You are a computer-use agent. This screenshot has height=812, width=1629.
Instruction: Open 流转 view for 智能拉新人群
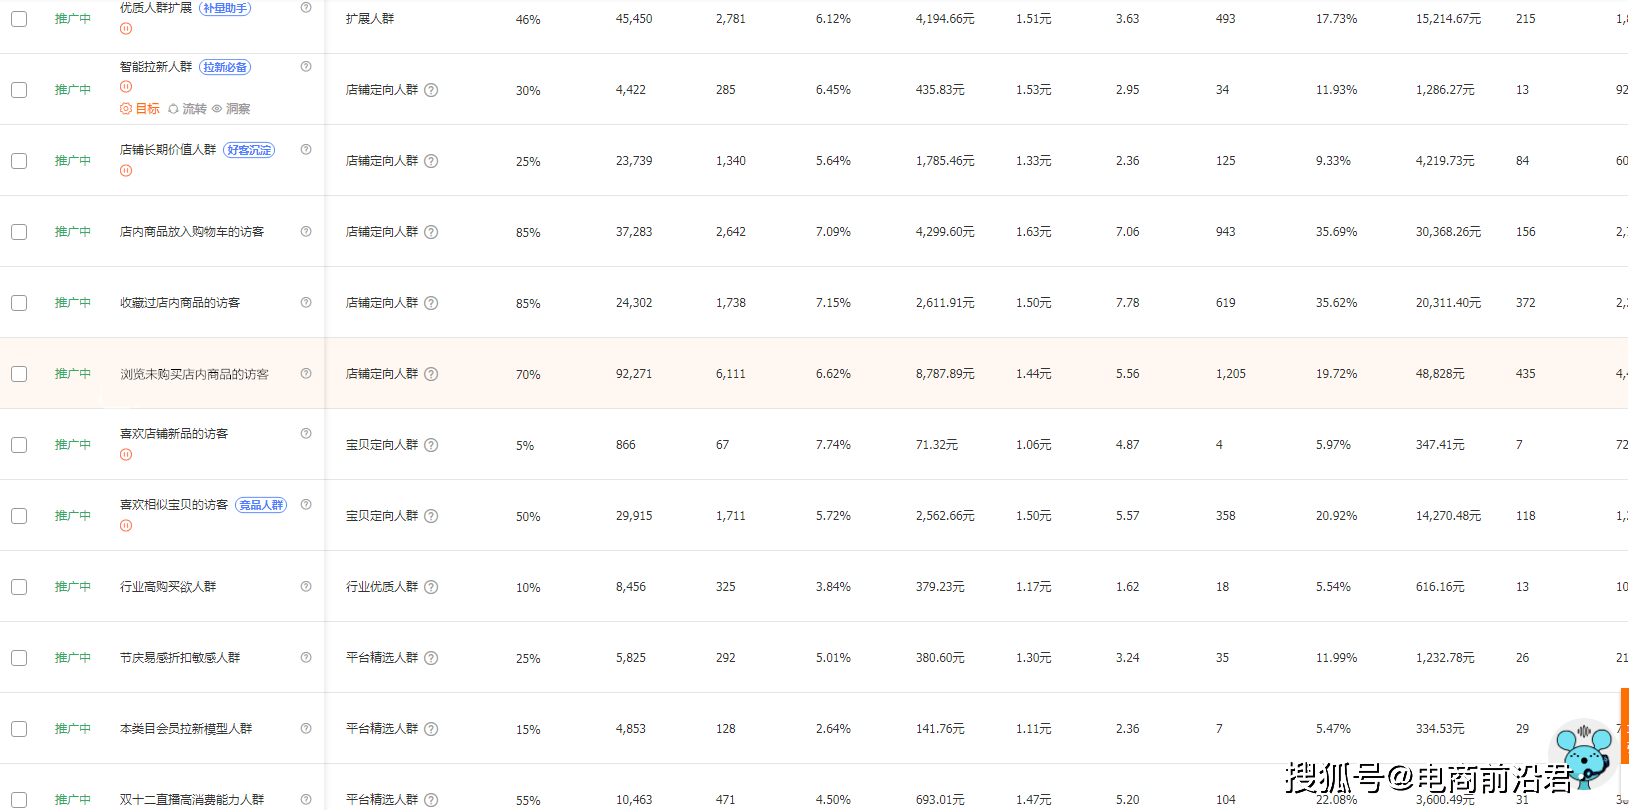click(187, 109)
